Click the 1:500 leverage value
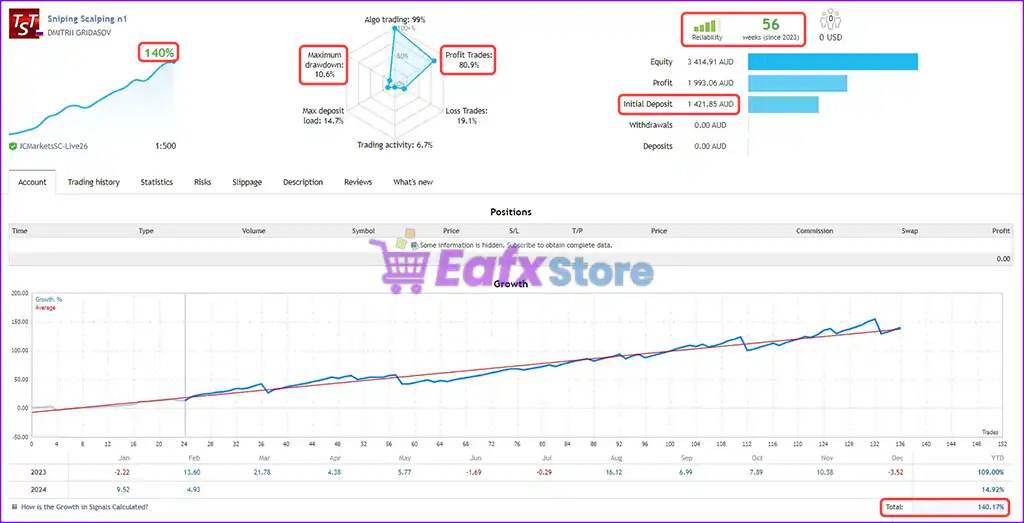 click(165, 146)
